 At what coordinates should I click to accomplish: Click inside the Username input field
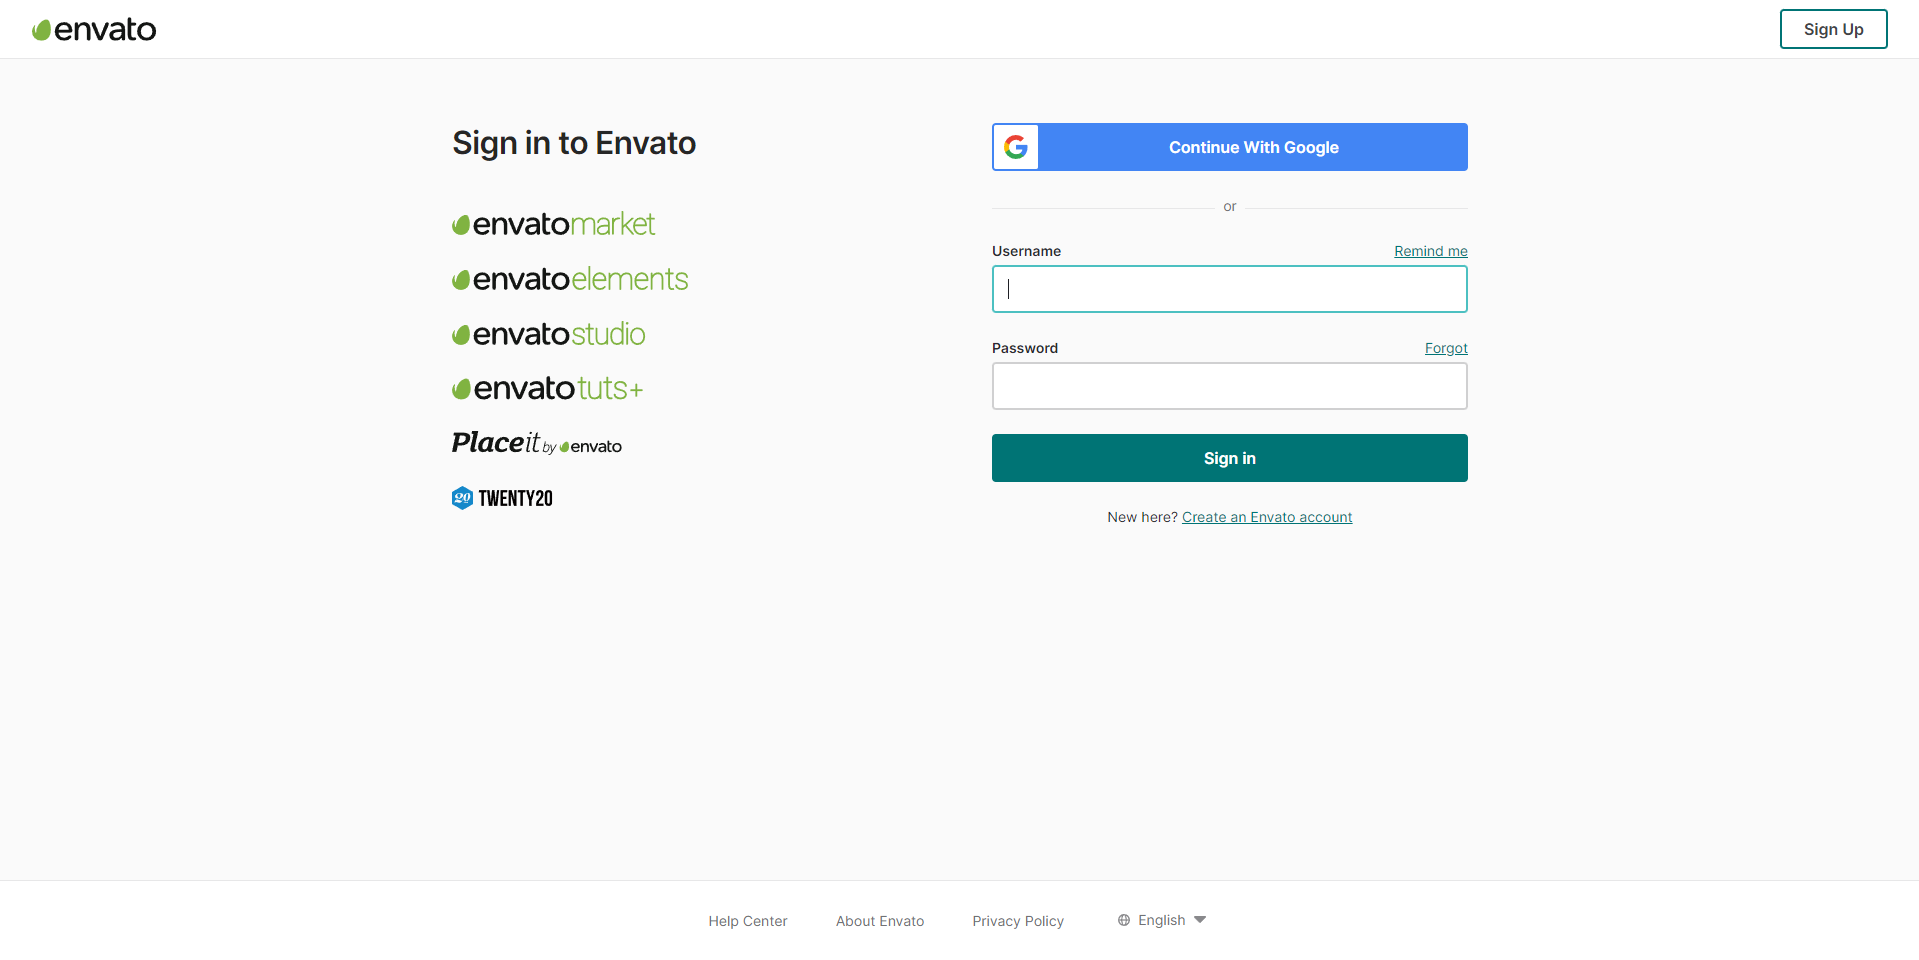pyautogui.click(x=1229, y=289)
